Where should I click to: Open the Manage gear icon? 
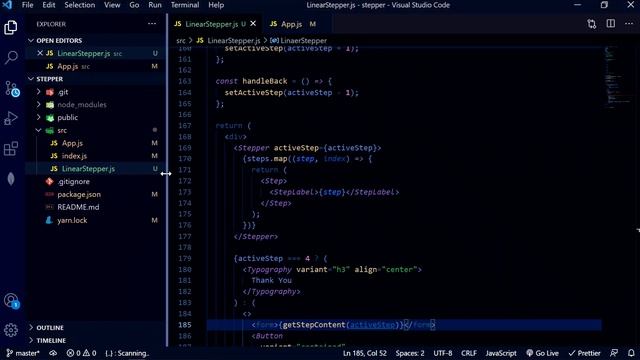11,330
